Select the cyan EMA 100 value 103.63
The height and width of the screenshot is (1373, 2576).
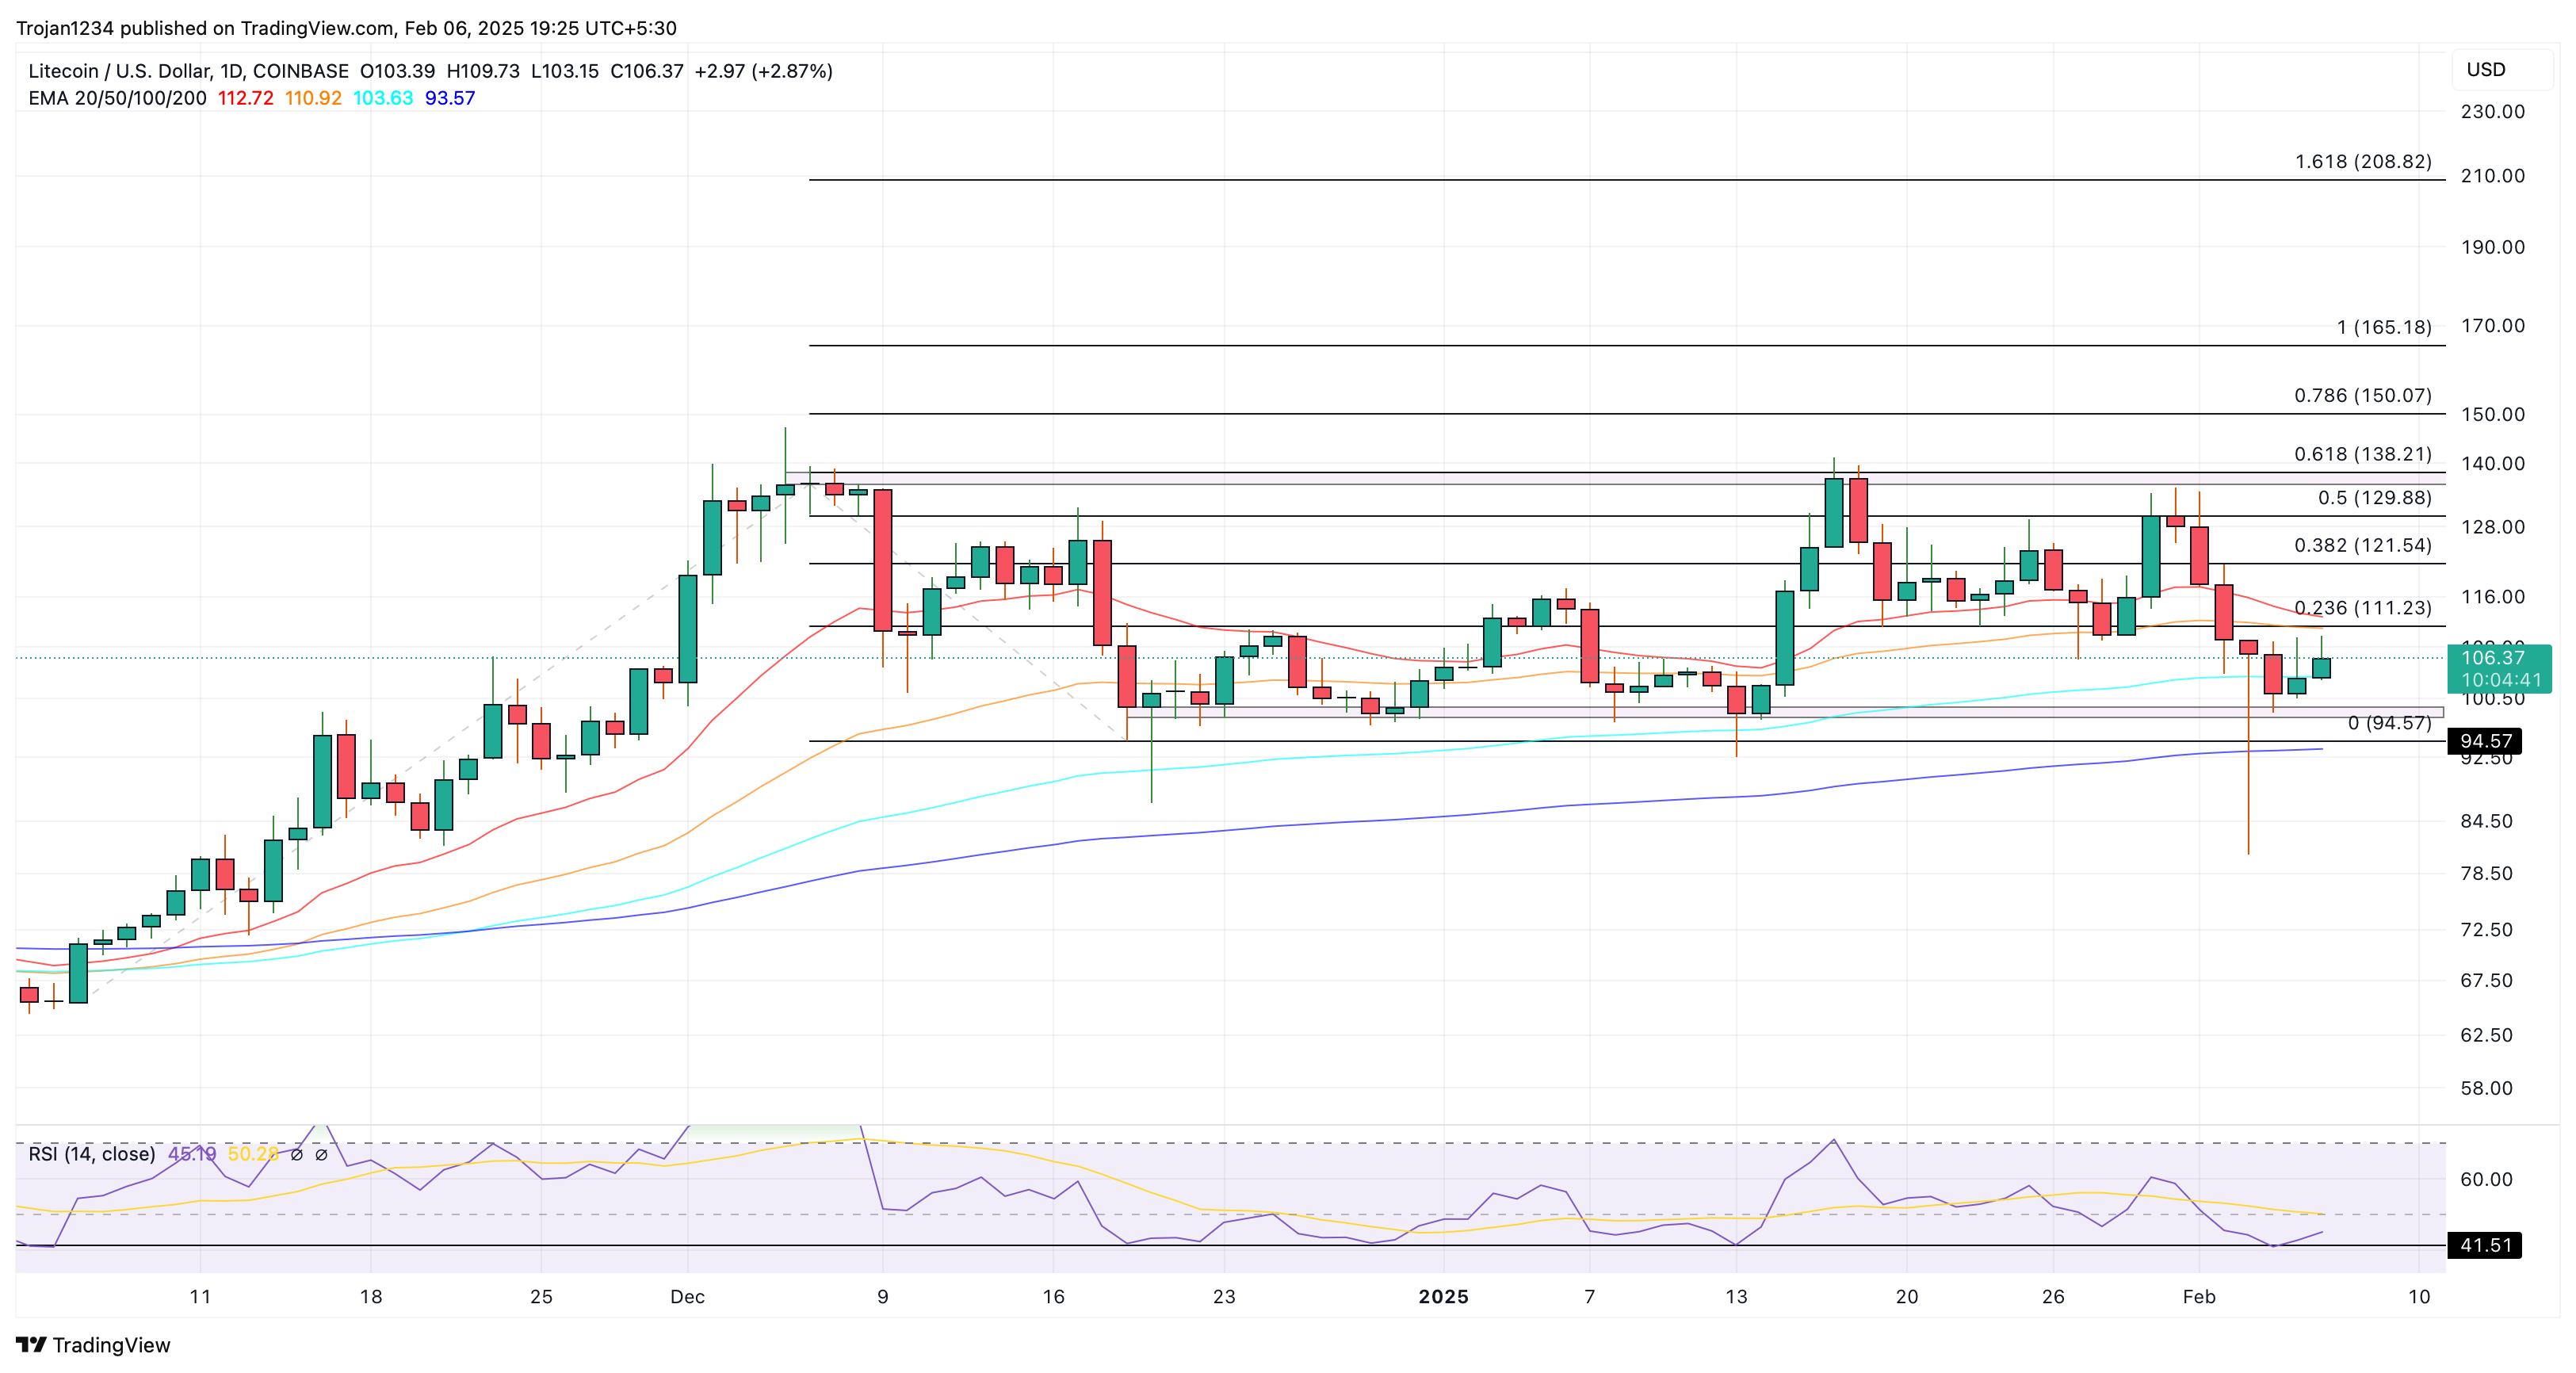point(383,98)
